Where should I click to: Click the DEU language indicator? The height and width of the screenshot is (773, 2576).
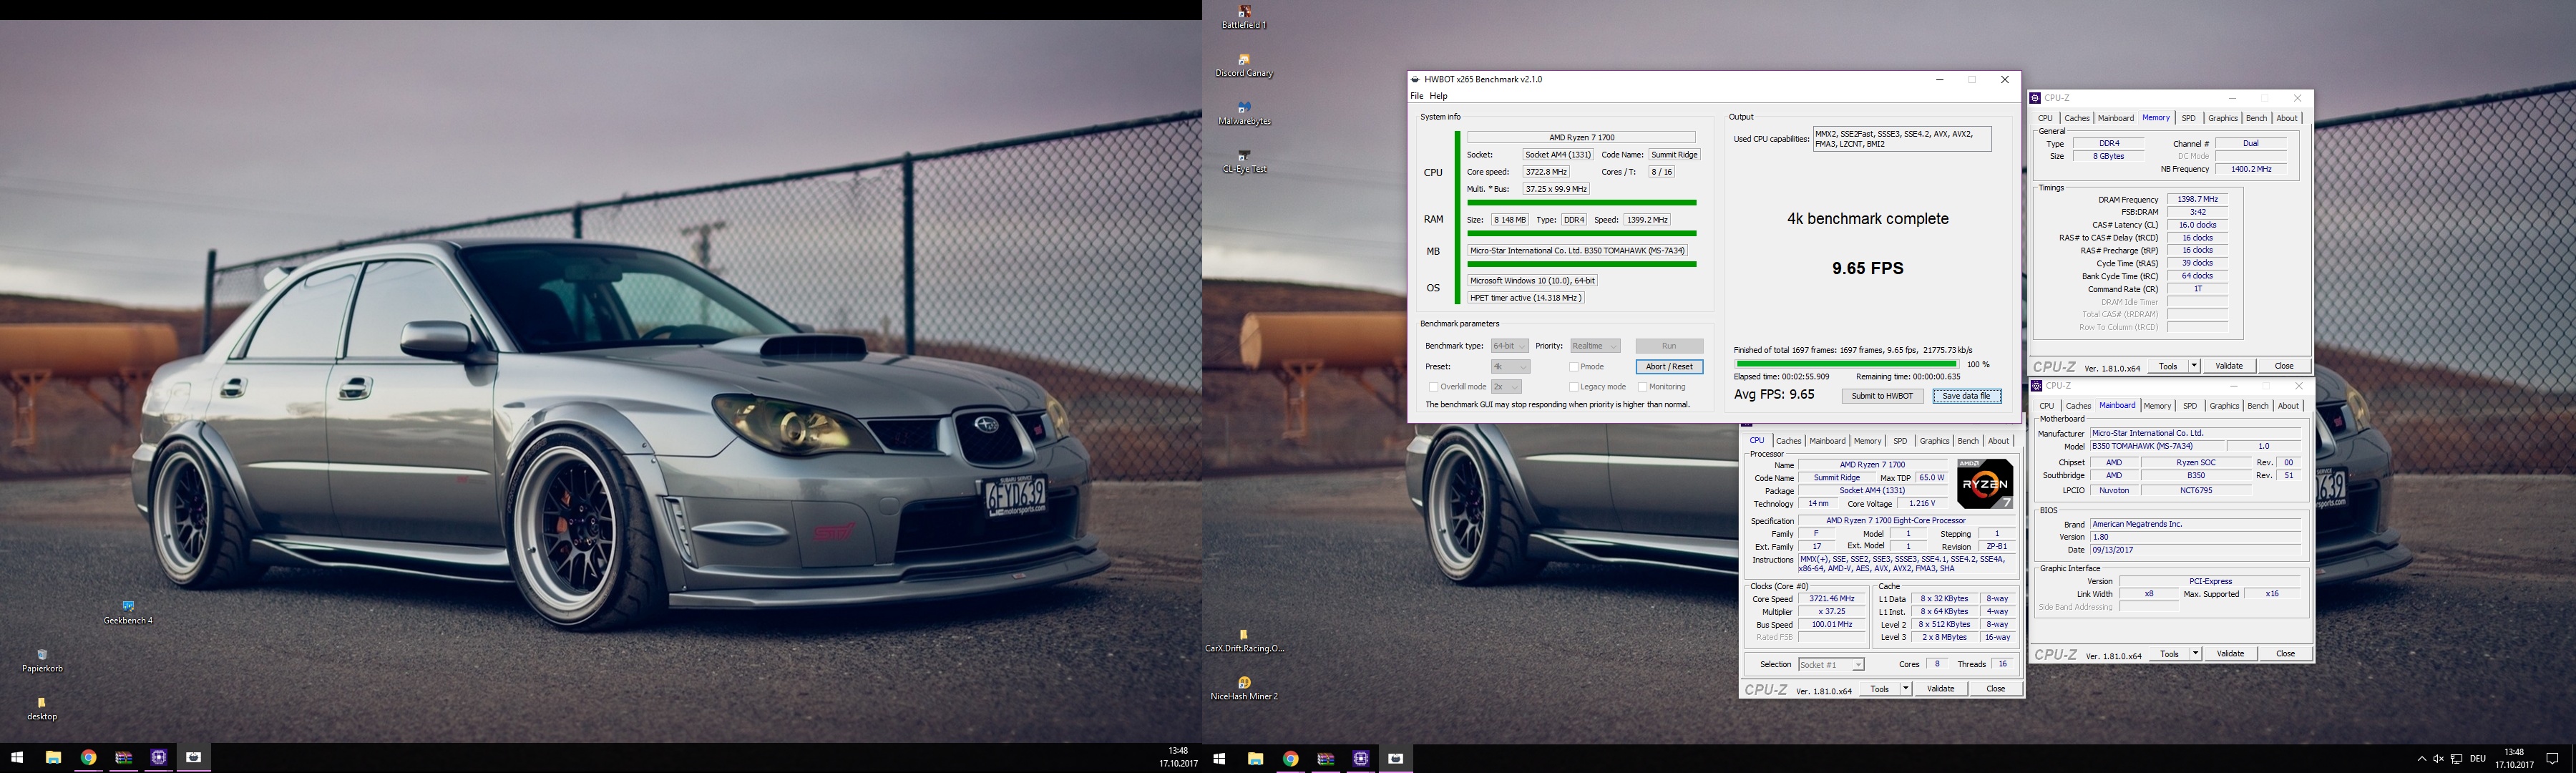(x=2477, y=759)
